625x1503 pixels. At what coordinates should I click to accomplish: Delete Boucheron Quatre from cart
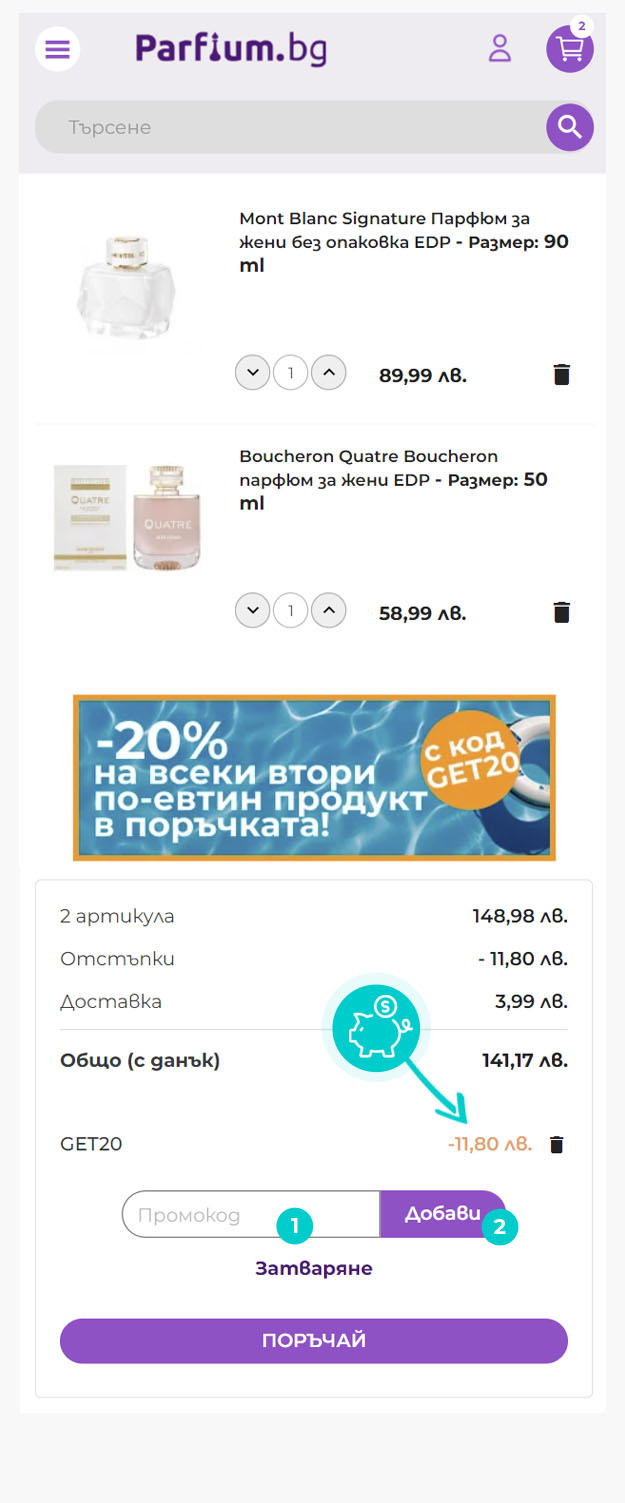562,612
